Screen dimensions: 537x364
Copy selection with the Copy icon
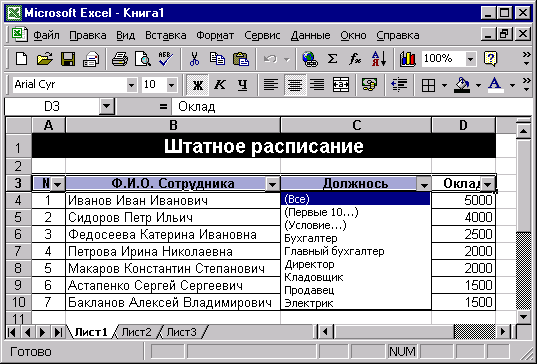click(217, 59)
